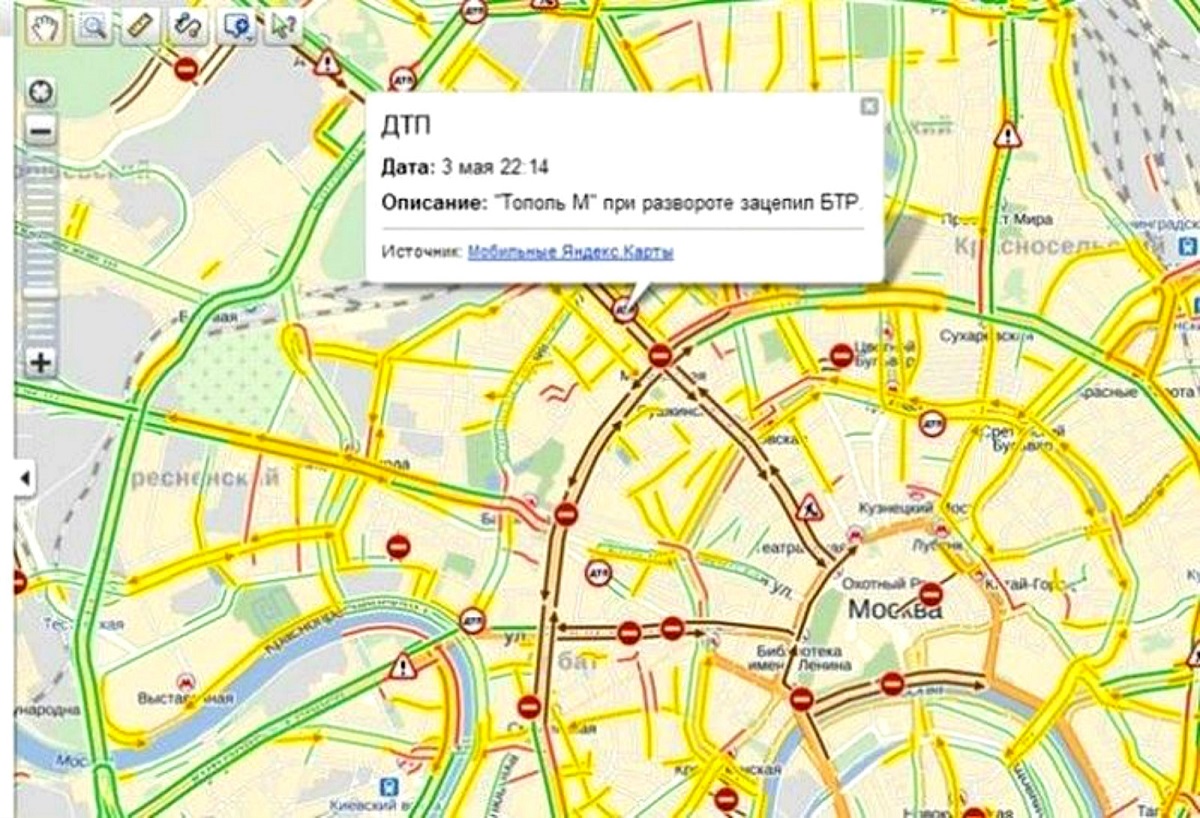Click the round locate button above zoom

coord(40,93)
